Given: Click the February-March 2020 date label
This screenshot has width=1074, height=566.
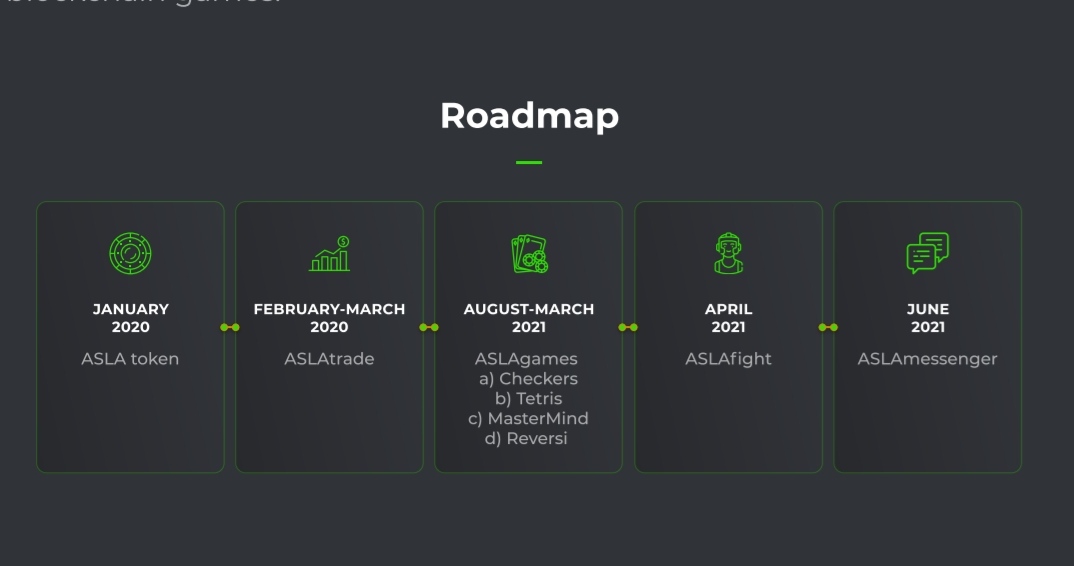Looking at the screenshot, I should [x=329, y=318].
